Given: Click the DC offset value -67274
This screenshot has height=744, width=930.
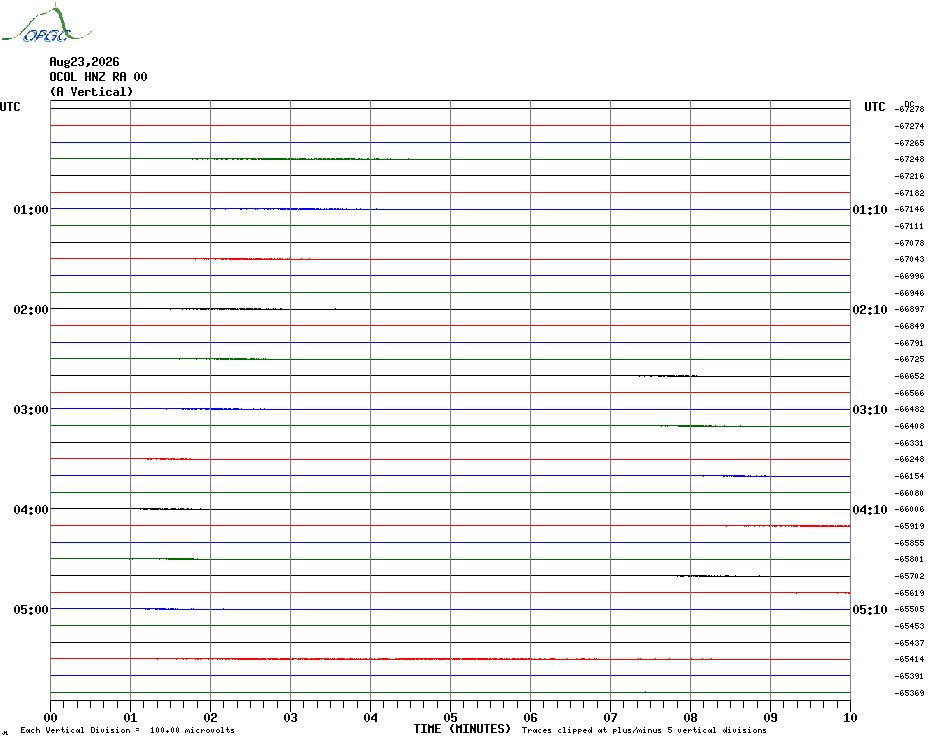Looking at the screenshot, I should point(909,126).
